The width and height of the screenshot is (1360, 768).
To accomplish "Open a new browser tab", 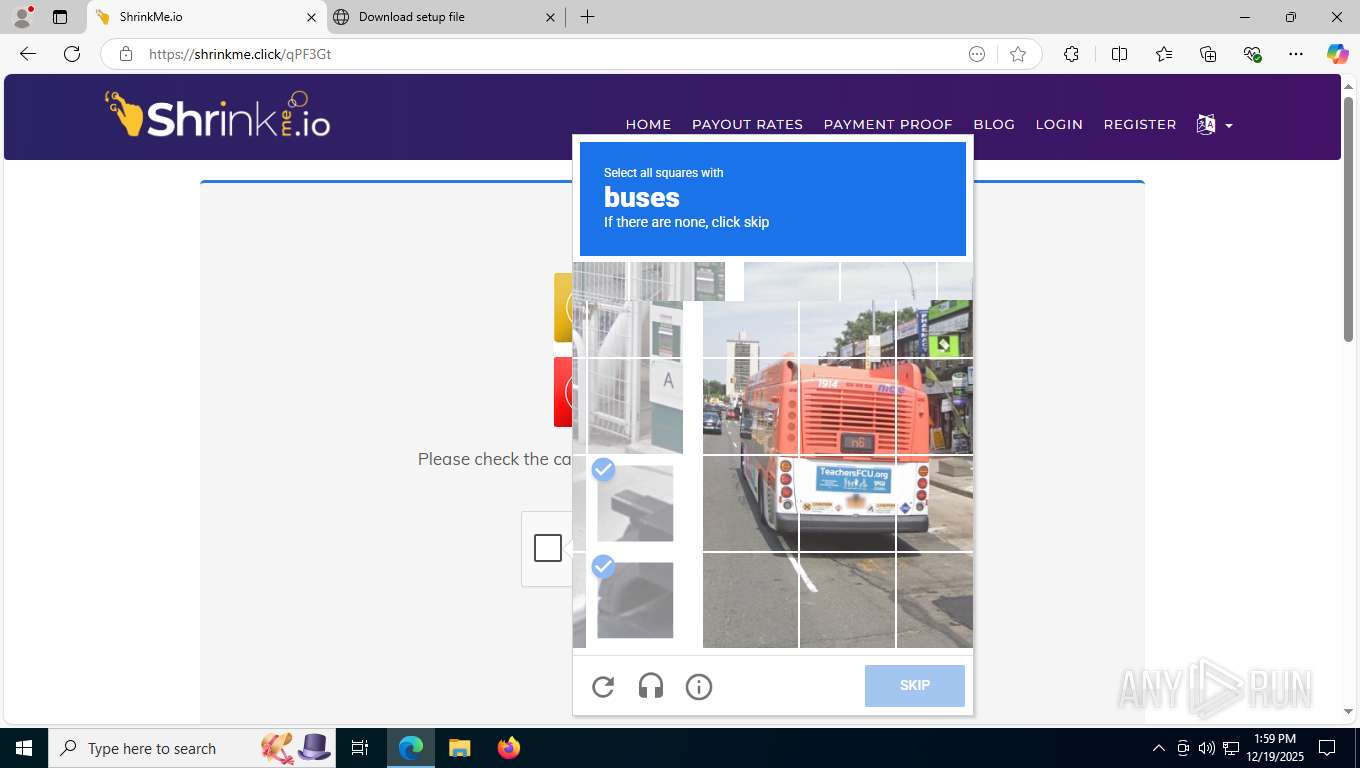I will click(x=587, y=17).
